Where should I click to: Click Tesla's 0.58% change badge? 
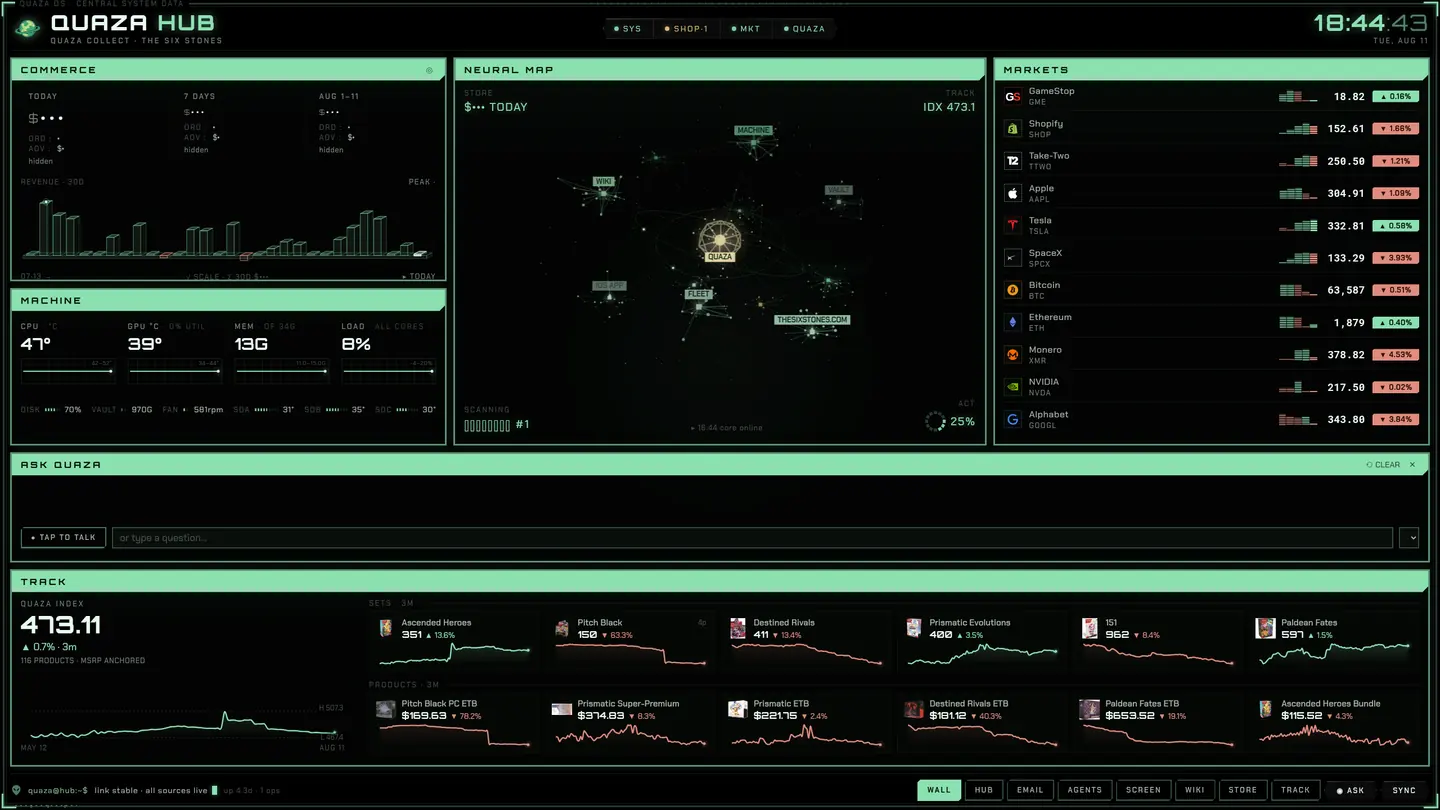[x=1395, y=226]
